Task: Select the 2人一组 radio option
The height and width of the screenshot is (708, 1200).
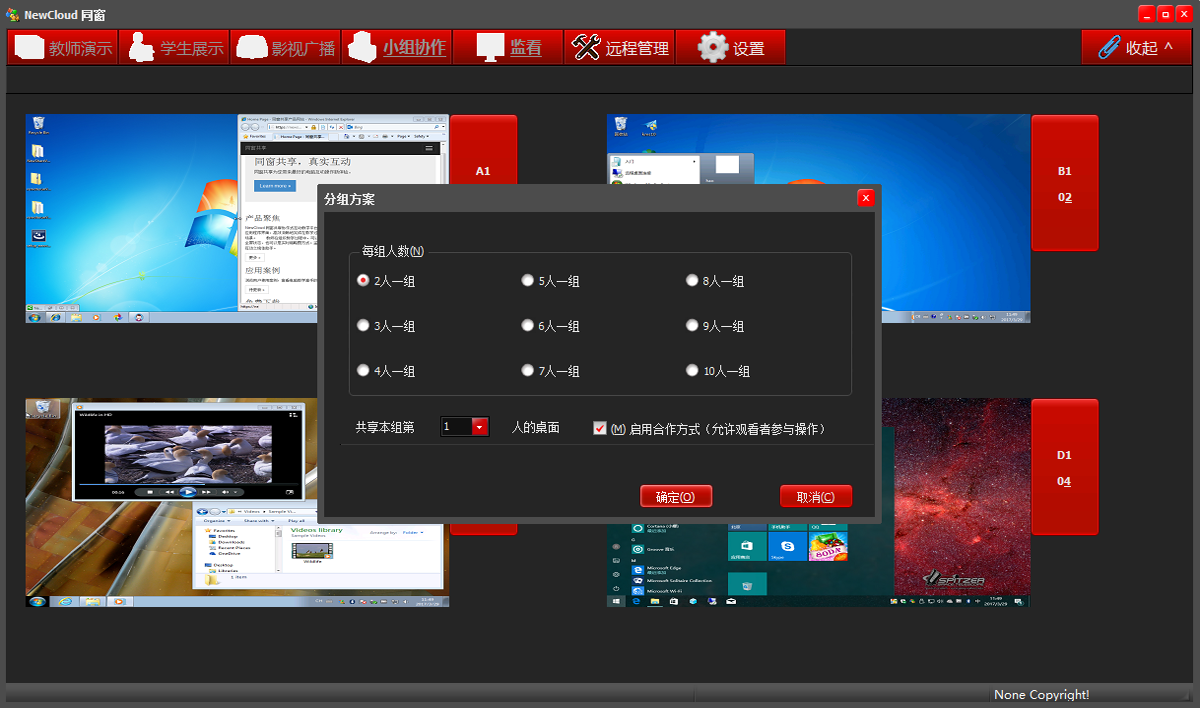Action: (x=386, y=281)
